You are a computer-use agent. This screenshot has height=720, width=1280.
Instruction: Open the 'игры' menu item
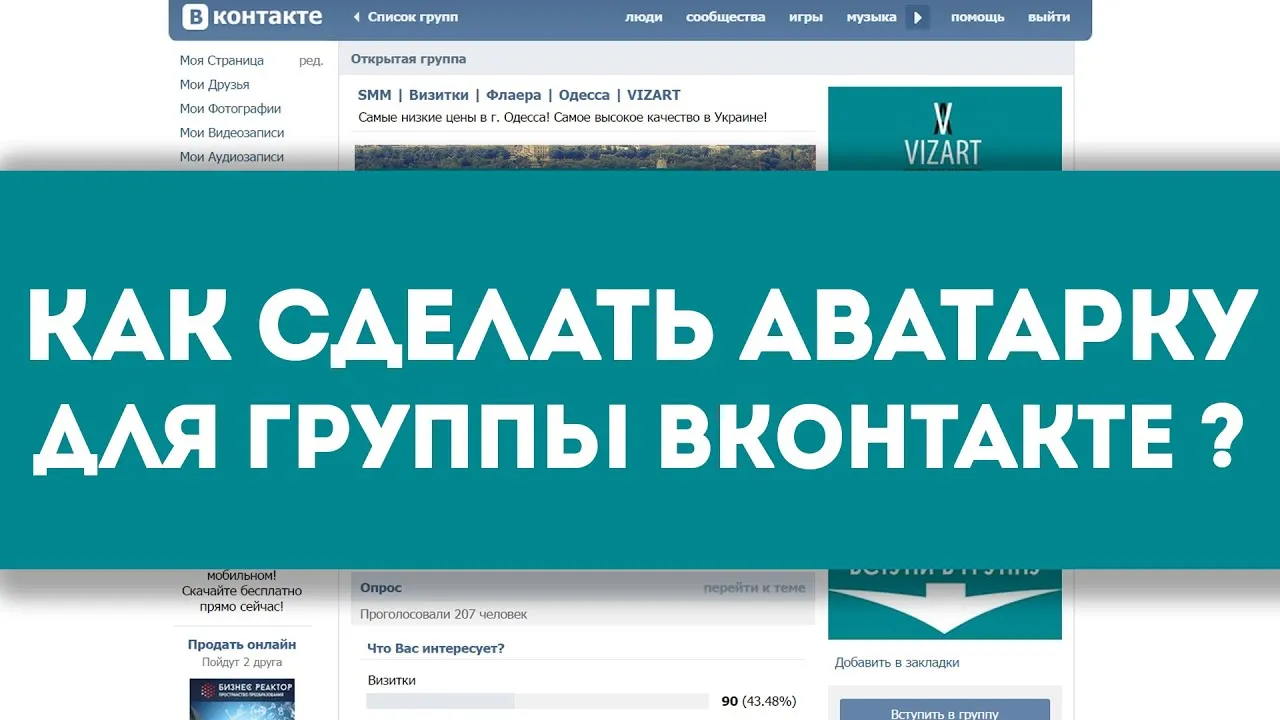pos(806,17)
